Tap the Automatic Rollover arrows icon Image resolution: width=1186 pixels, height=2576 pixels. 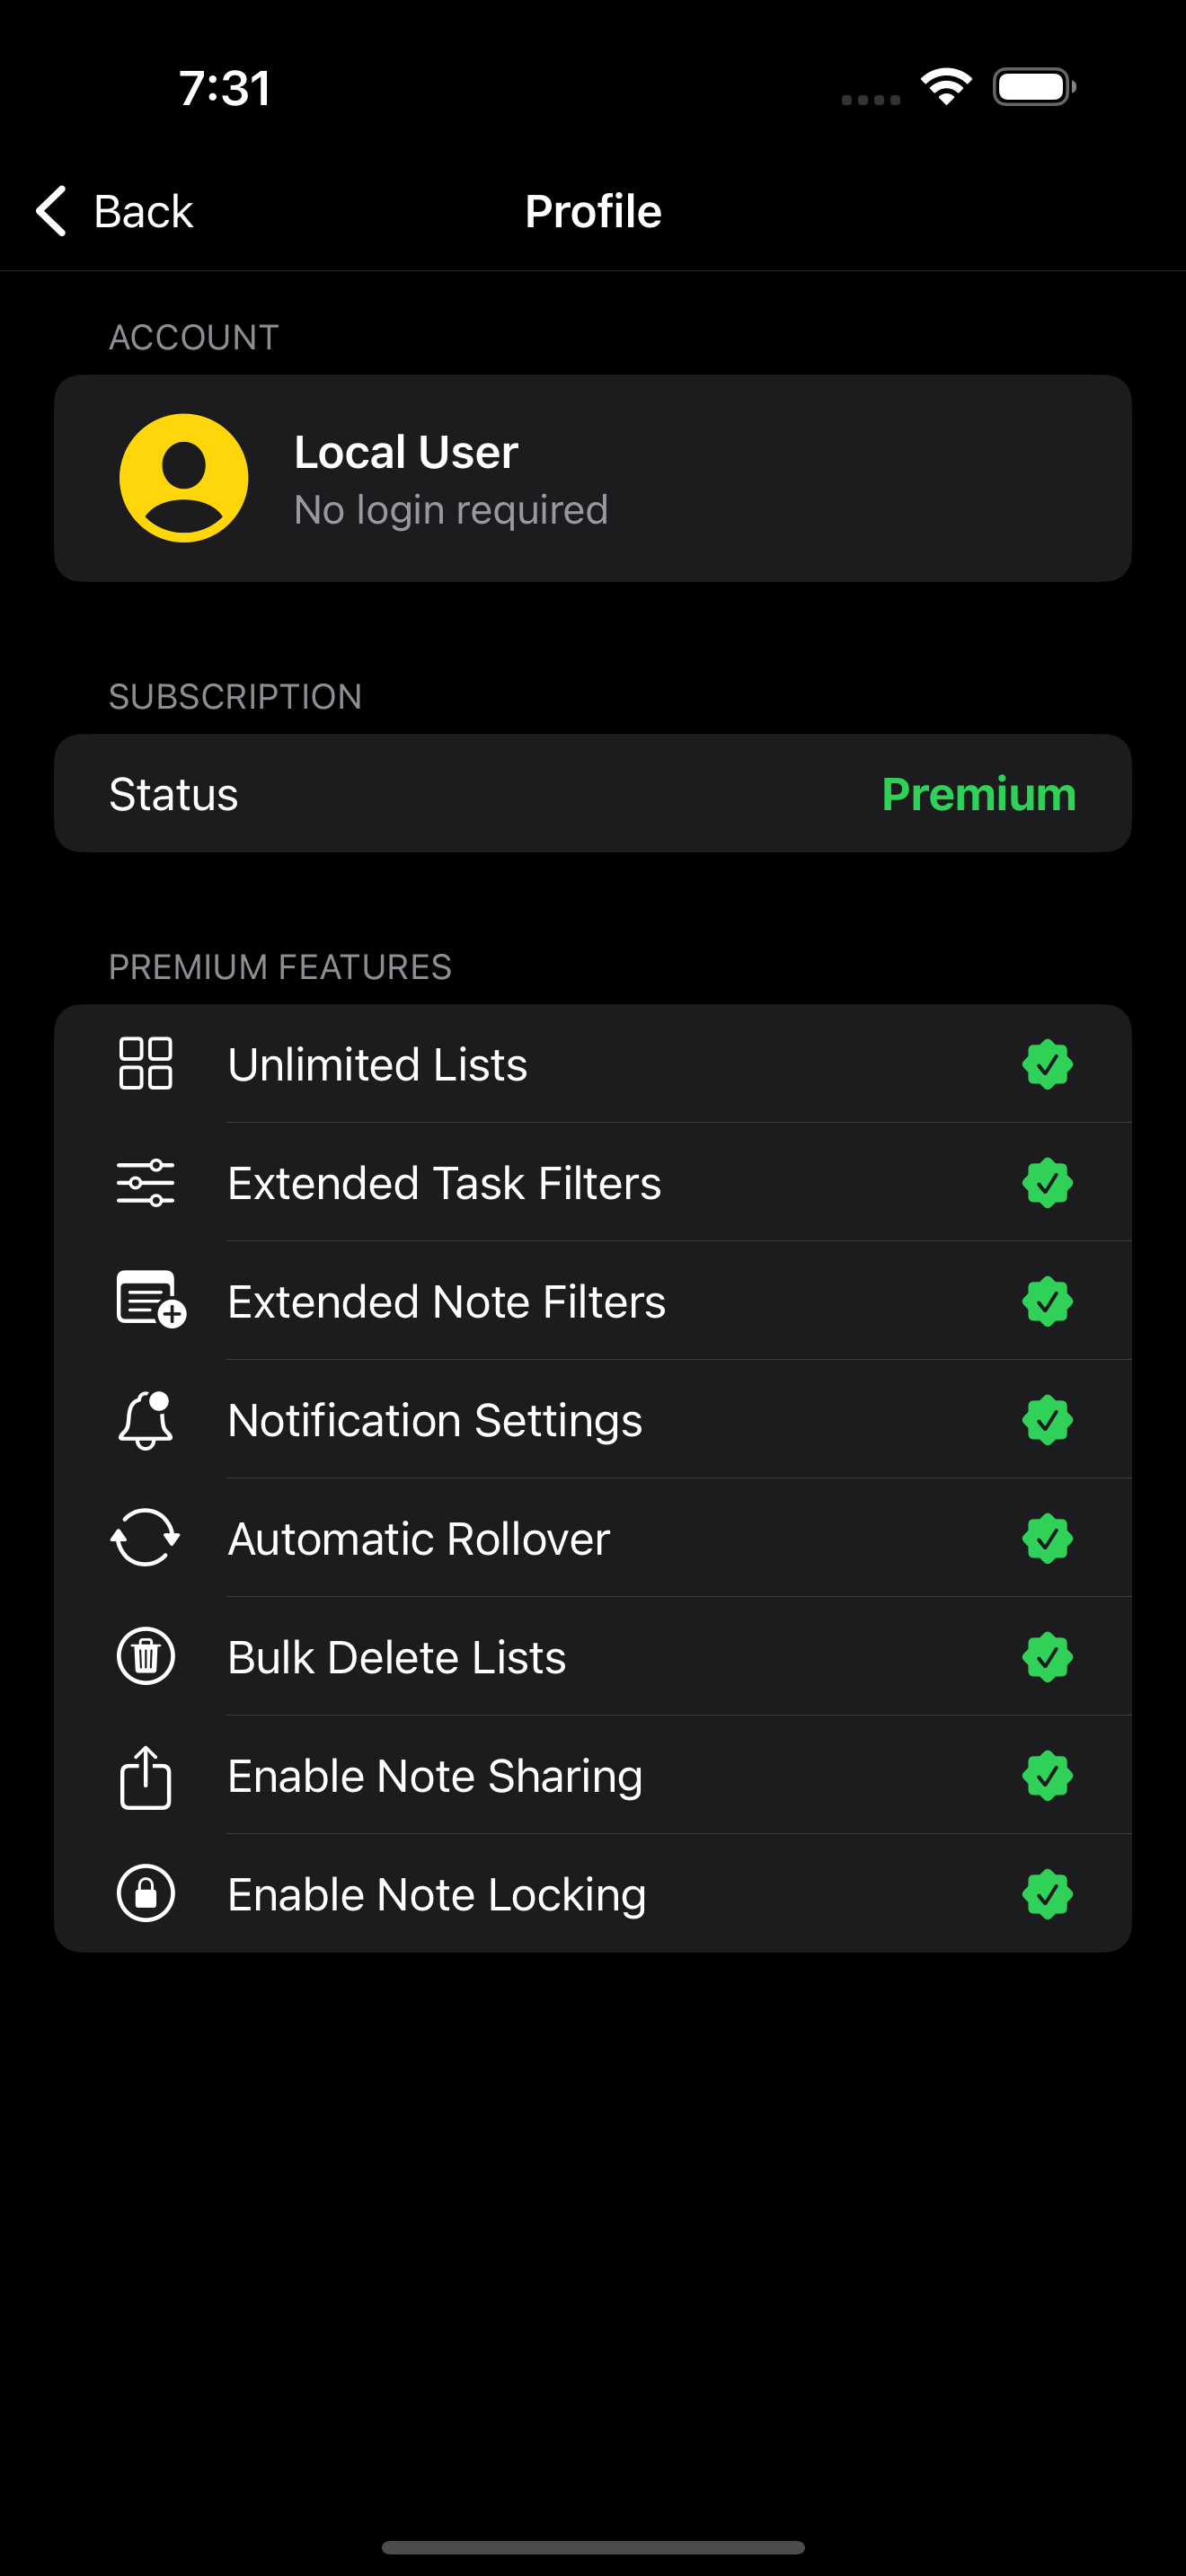click(x=146, y=1538)
